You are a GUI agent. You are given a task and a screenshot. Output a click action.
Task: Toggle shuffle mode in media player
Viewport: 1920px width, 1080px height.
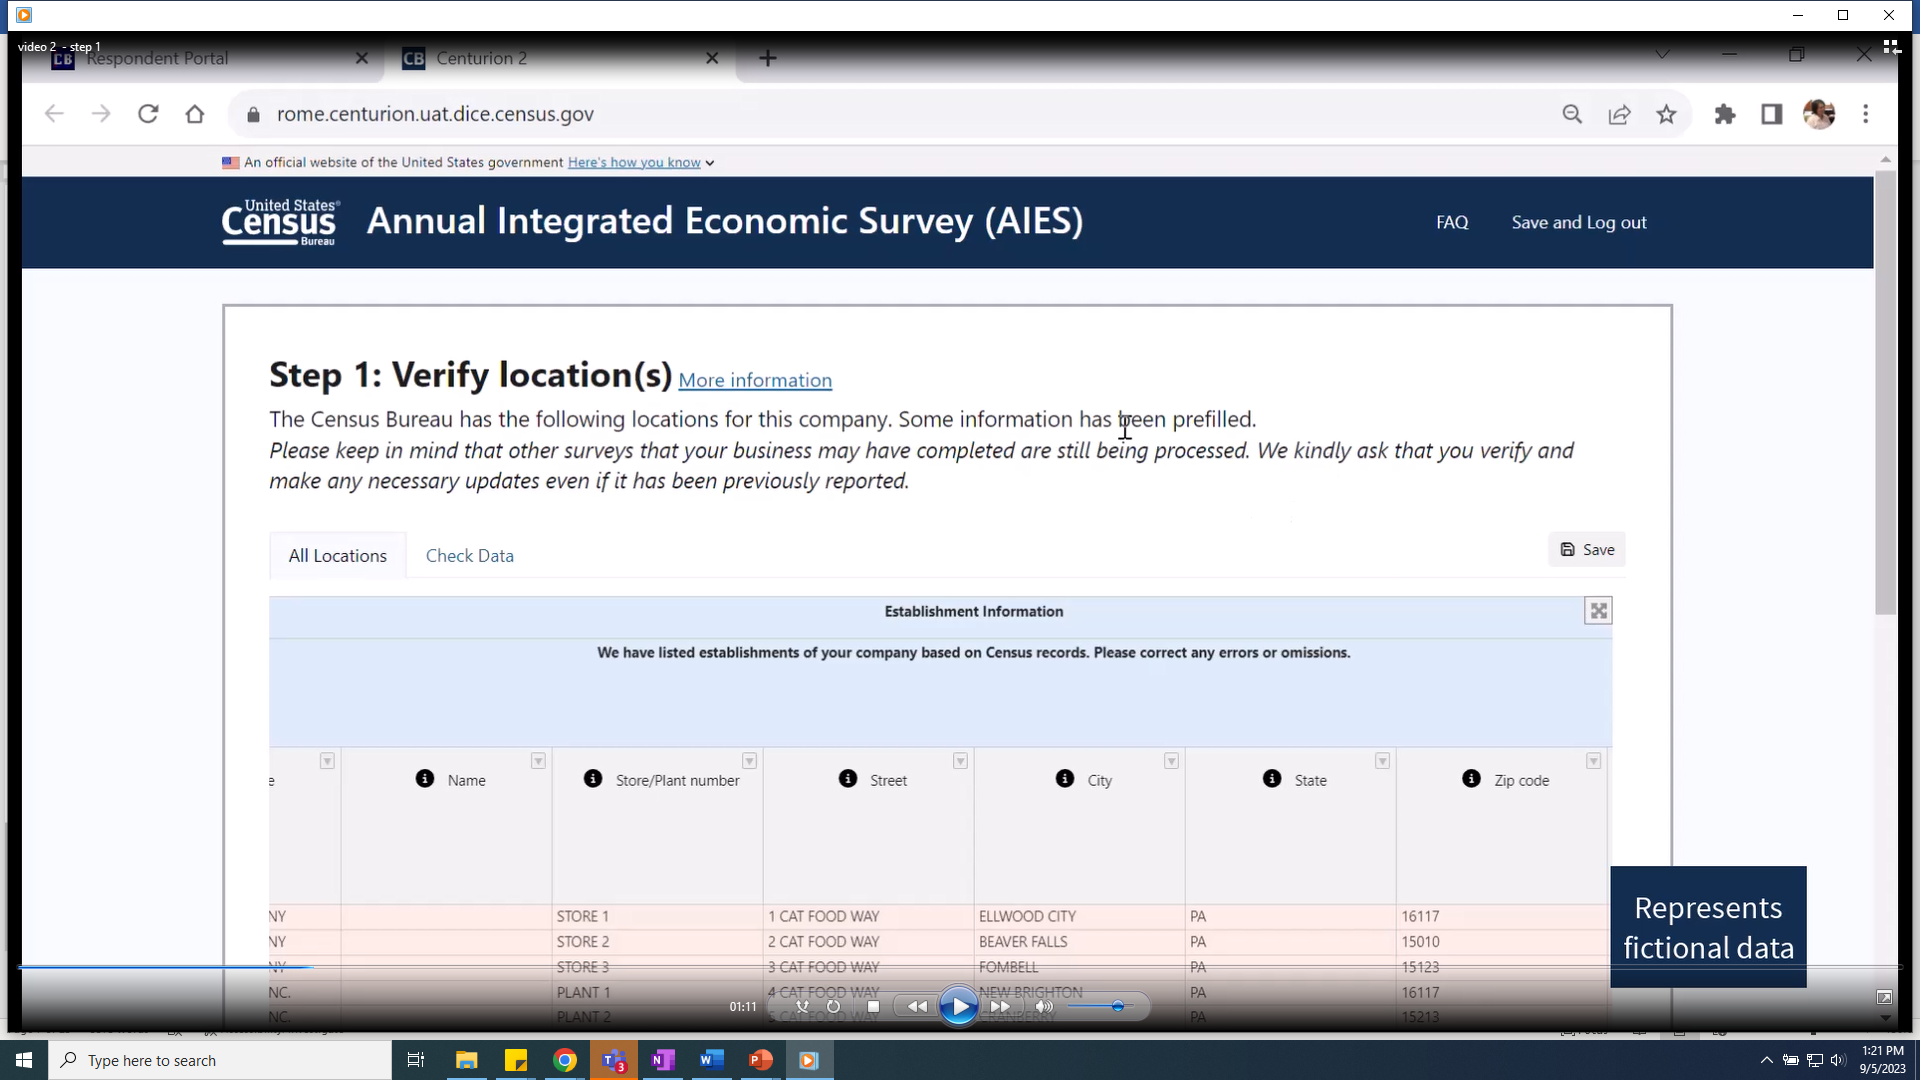802,1007
